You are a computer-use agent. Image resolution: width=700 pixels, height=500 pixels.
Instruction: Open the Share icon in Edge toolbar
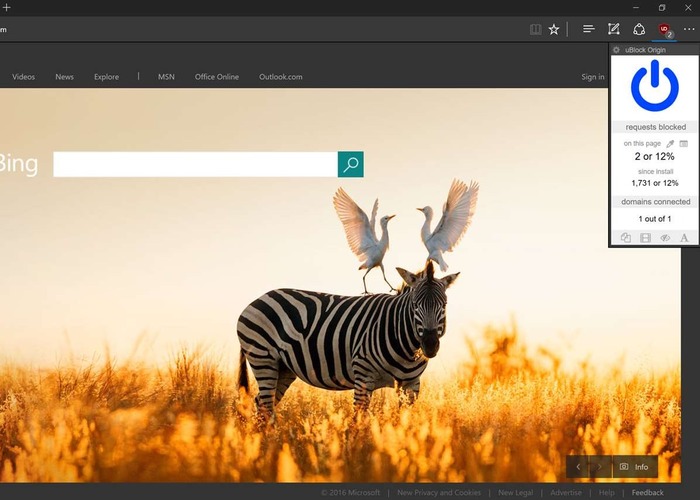[639, 29]
